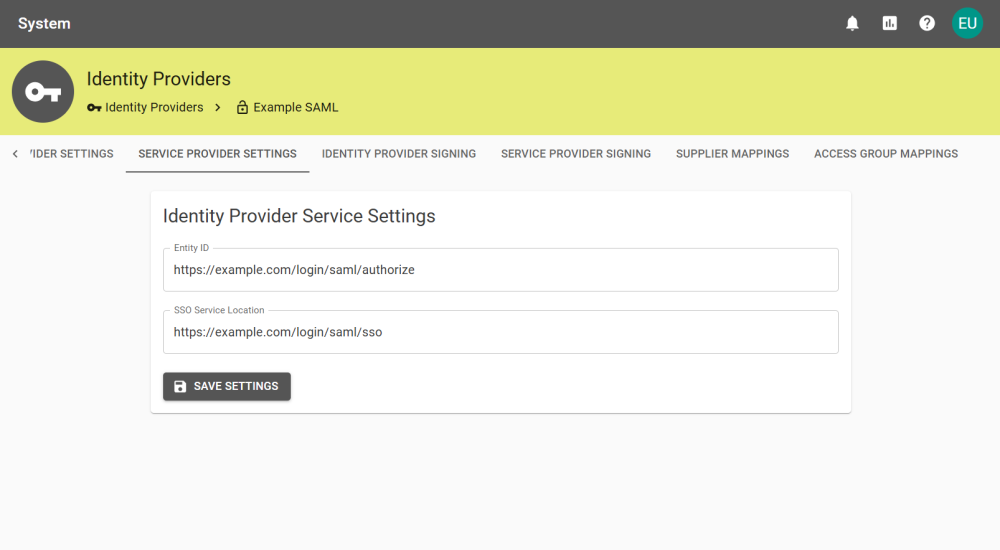This screenshot has height=550, width=1000.
Task: Click the breadcrumb separator chevron
Action: 218,108
